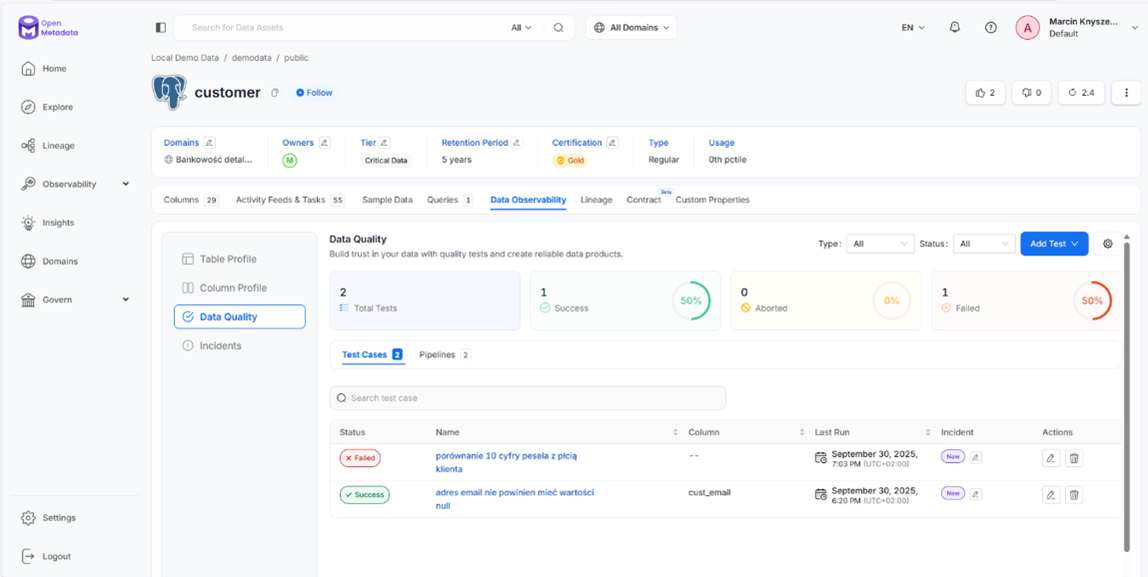
Task: Open the Type filter dropdown
Action: pyautogui.click(x=879, y=244)
